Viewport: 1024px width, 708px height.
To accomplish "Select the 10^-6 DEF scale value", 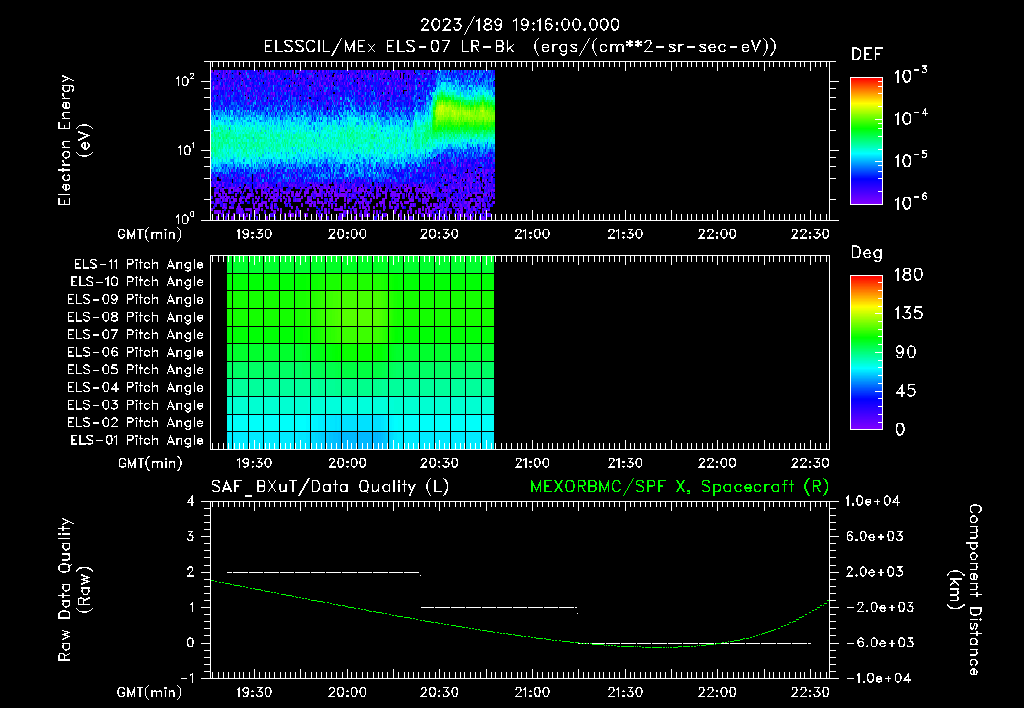I will [910, 202].
